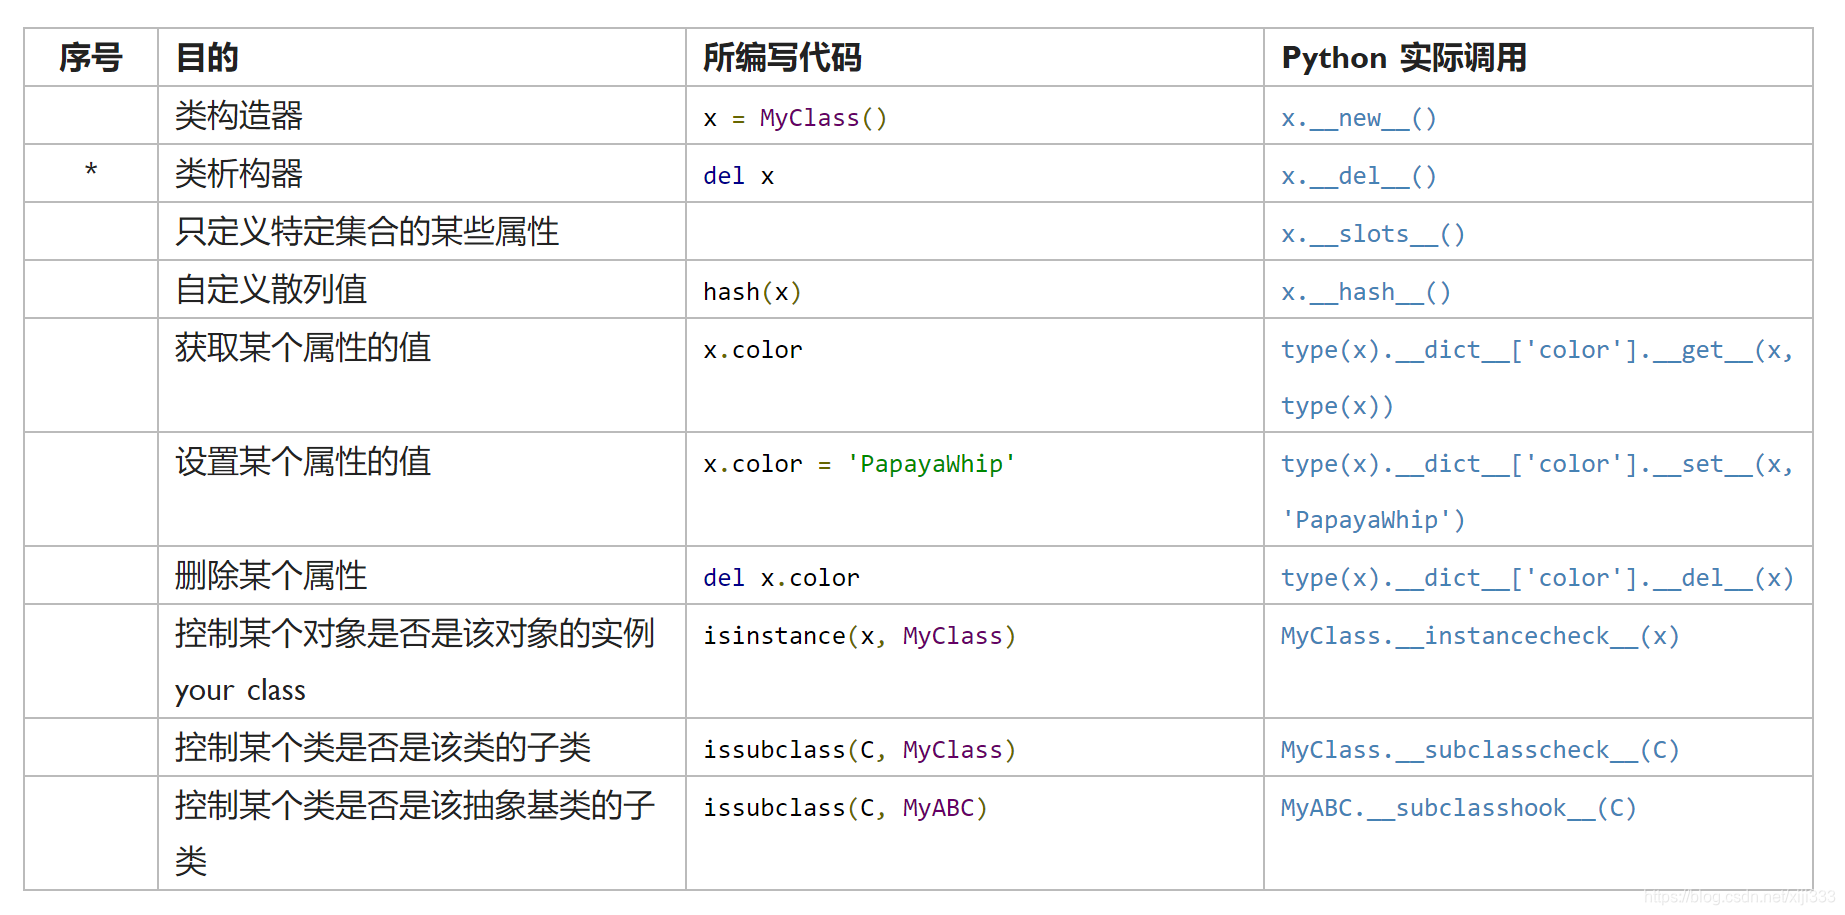Click the __get__ call link
The width and height of the screenshot is (1845, 915).
[x=1537, y=378]
